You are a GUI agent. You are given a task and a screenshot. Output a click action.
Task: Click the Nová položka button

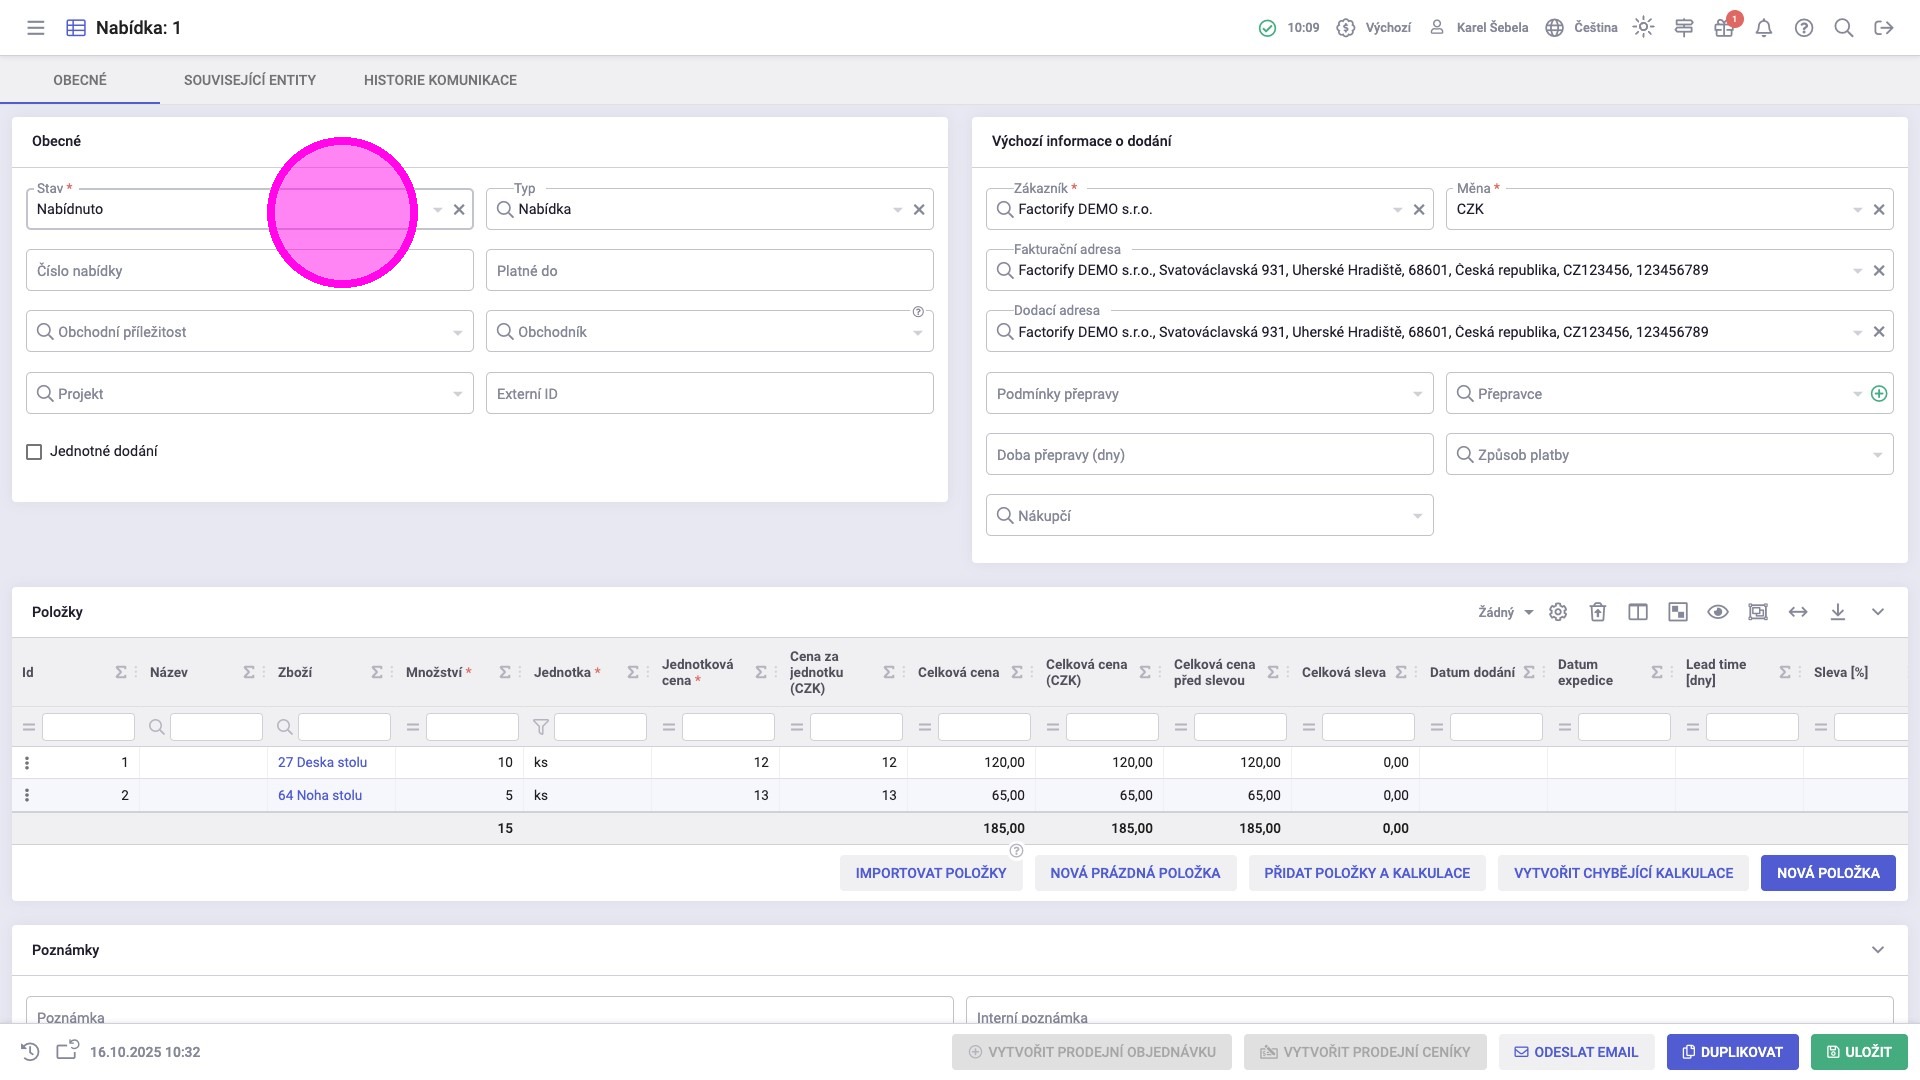coord(1828,873)
